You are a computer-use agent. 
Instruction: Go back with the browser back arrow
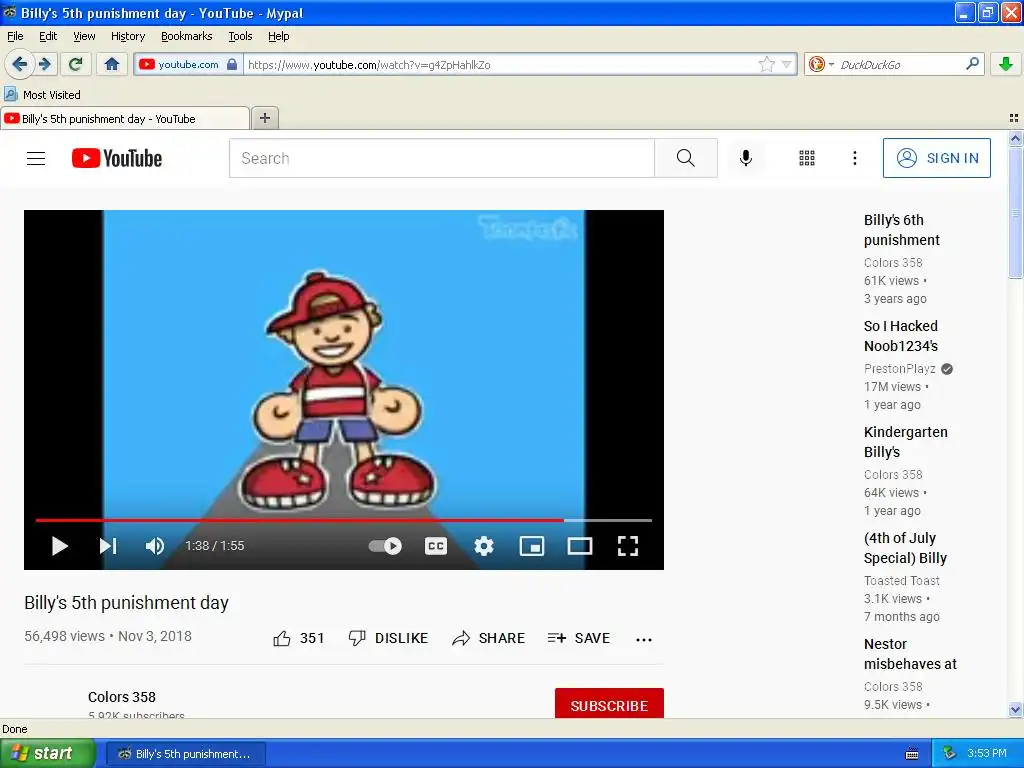[x=20, y=64]
